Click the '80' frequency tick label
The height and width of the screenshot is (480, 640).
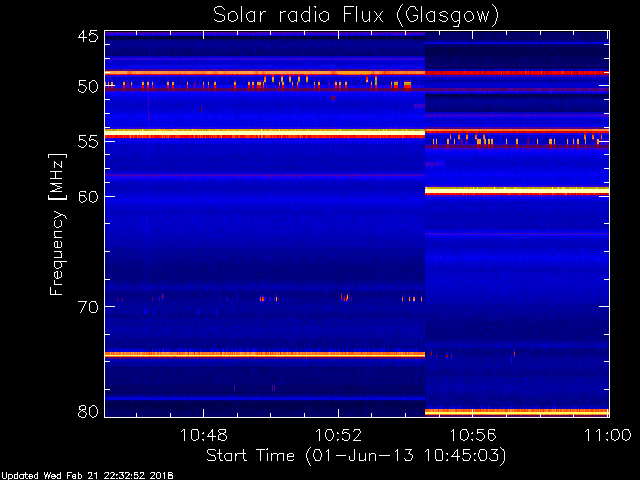click(x=88, y=411)
